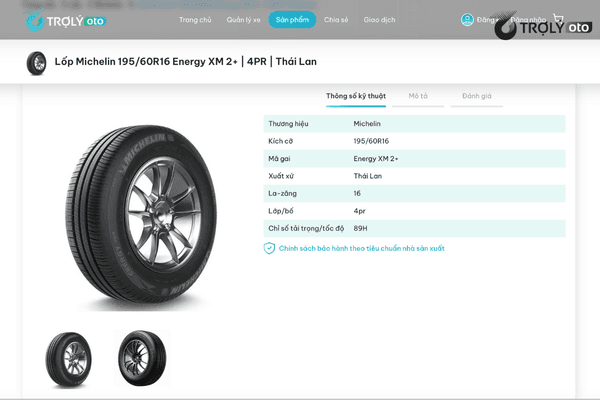Click the La-zăng value 16
The image size is (600, 400).
click(357, 193)
